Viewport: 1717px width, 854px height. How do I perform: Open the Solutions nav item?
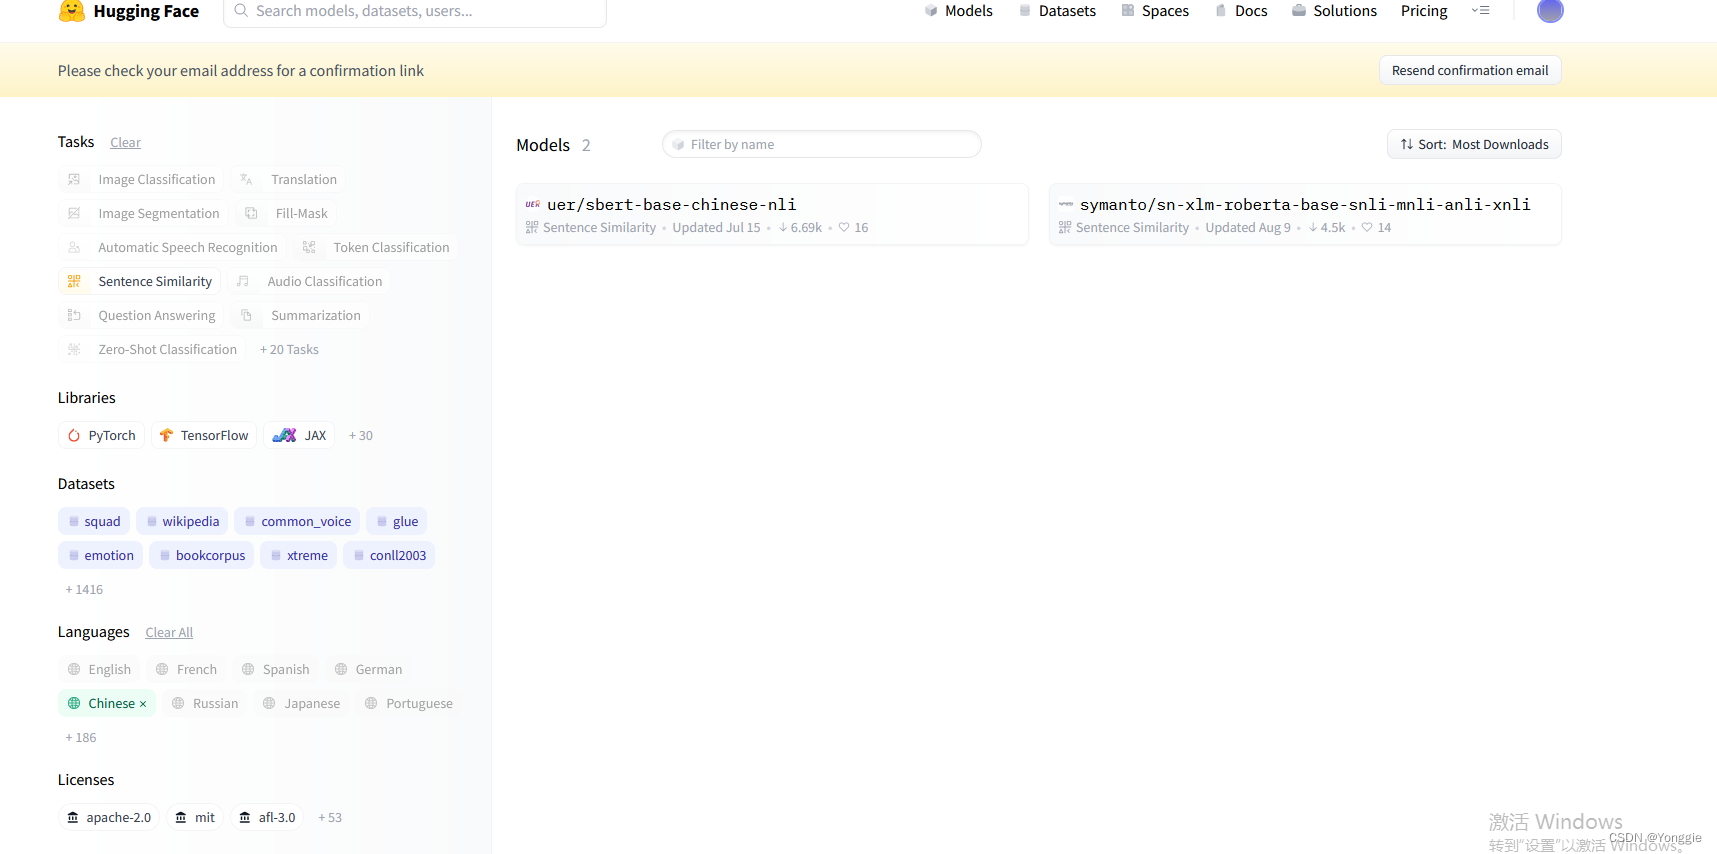pos(1334,11)
